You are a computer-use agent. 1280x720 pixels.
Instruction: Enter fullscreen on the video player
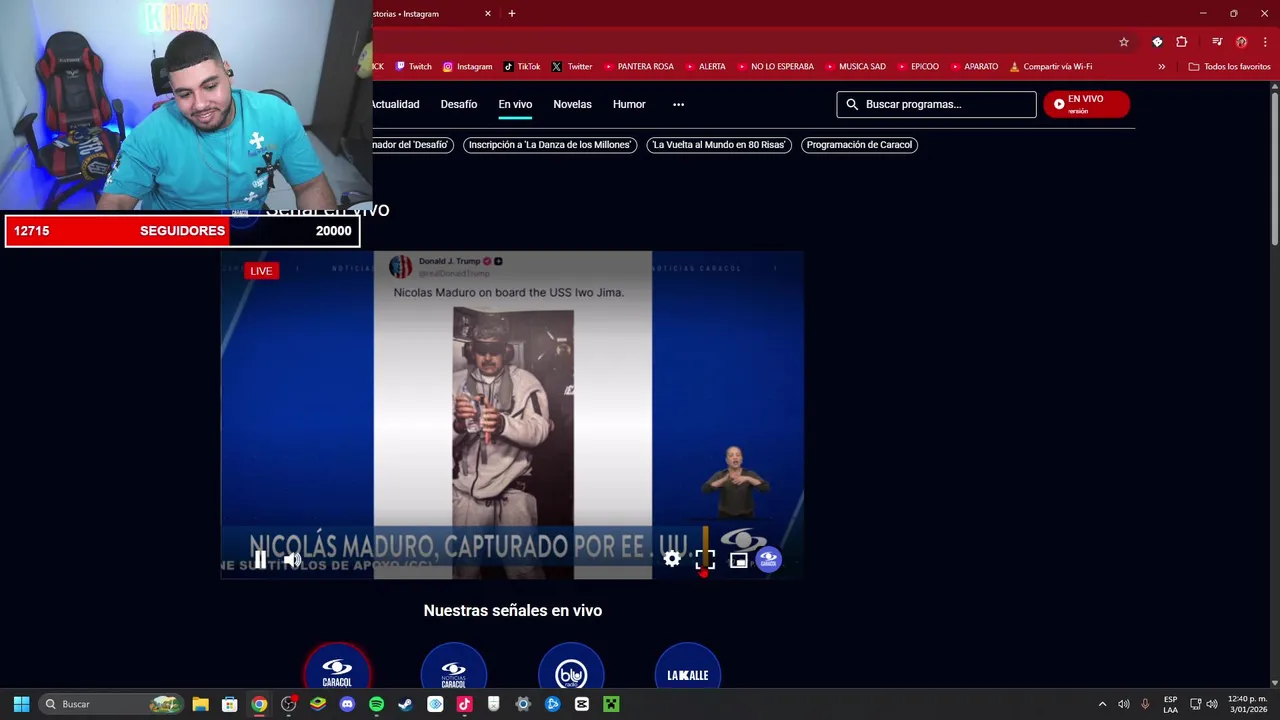tap(705, 560)
